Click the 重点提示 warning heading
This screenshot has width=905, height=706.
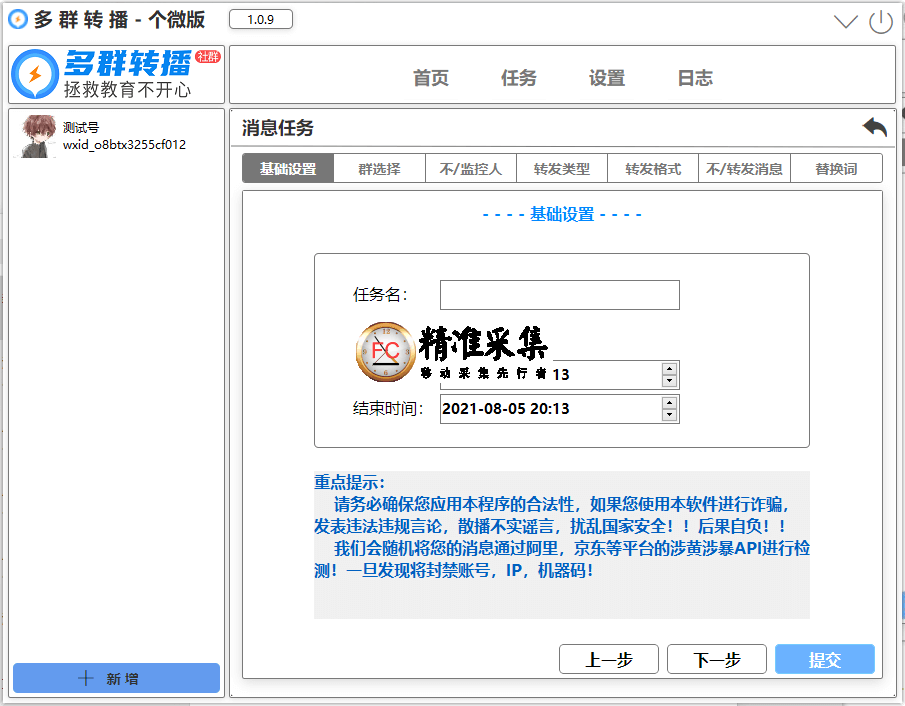click(349, 482)
